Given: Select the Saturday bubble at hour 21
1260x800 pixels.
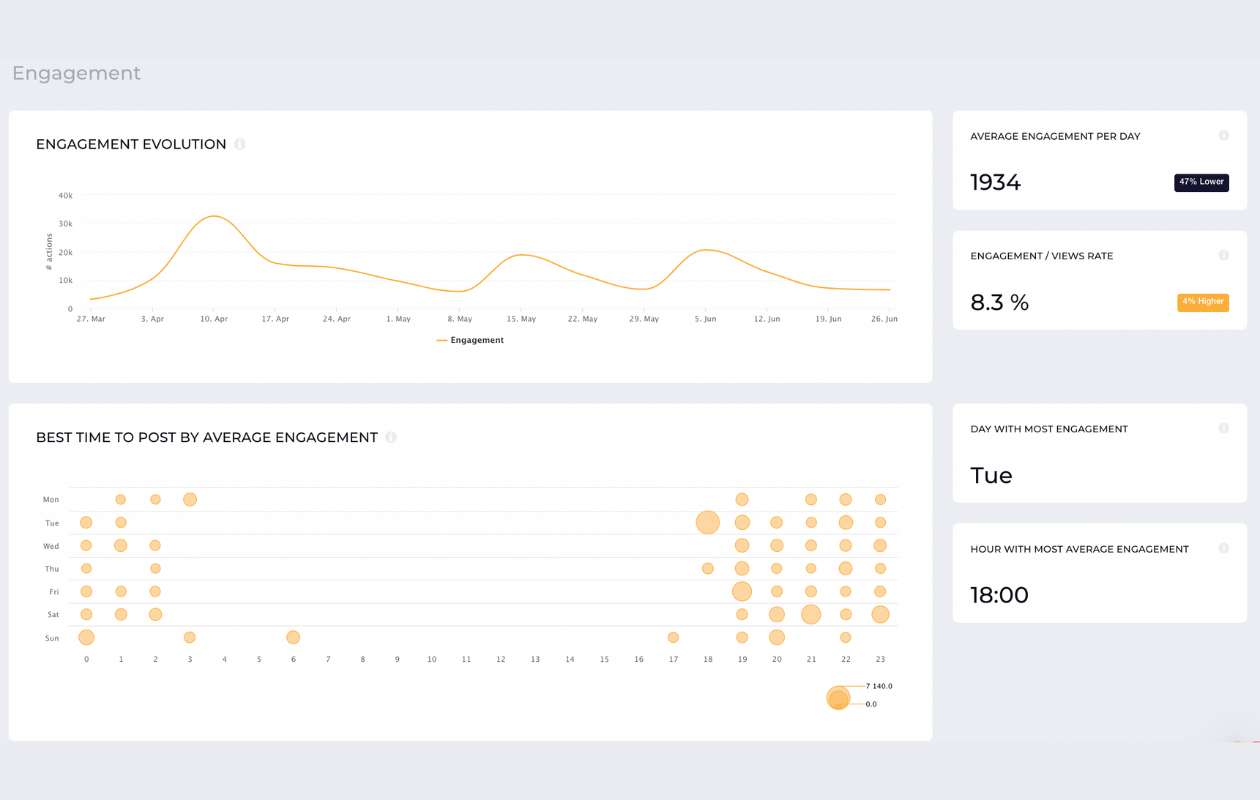Looking at the screenshot, I should [811, 614].
